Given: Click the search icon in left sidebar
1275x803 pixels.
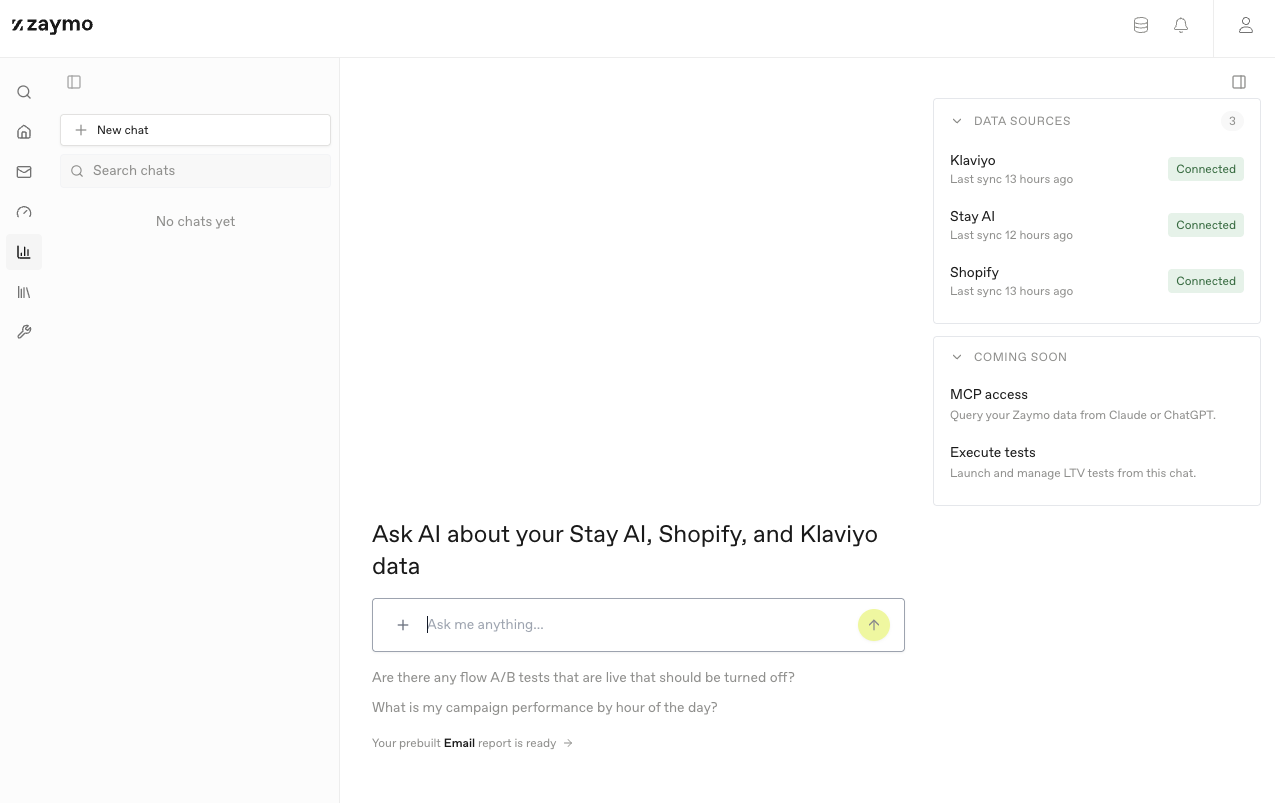Looking at the screenshot, I should [x=24, y=92].
